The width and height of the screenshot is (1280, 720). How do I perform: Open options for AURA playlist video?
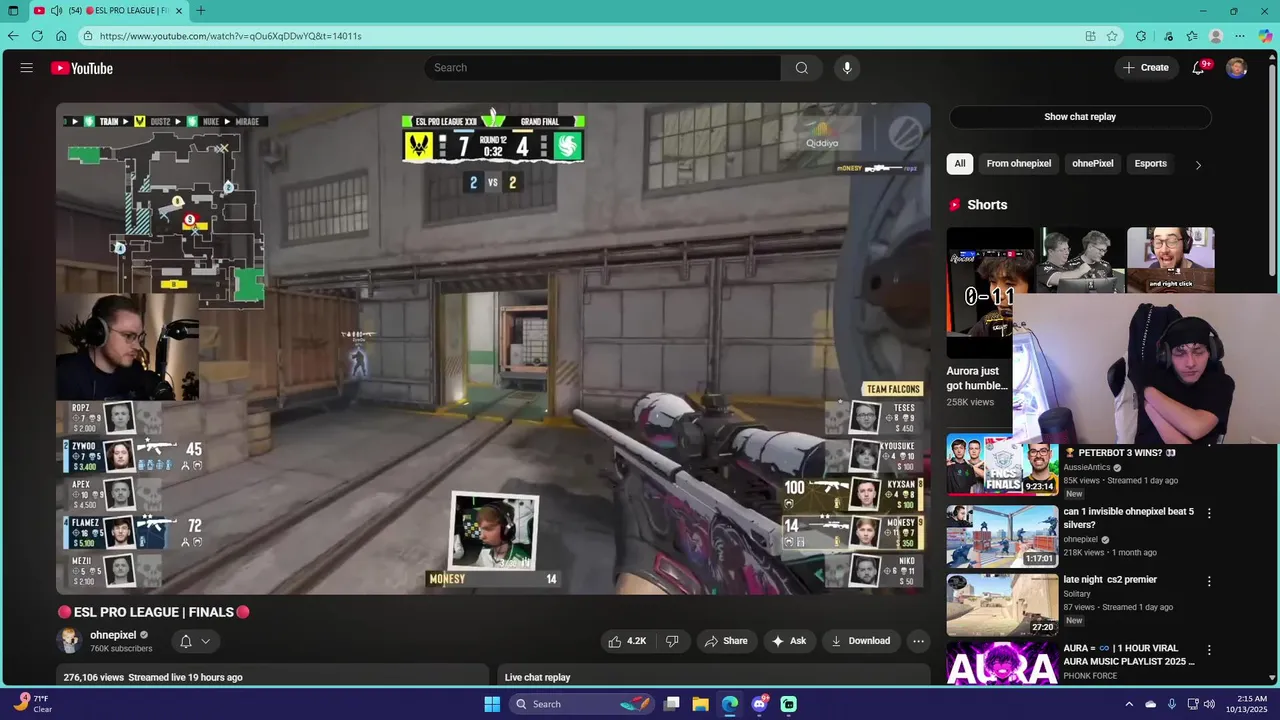click(x=1209, y=650)
